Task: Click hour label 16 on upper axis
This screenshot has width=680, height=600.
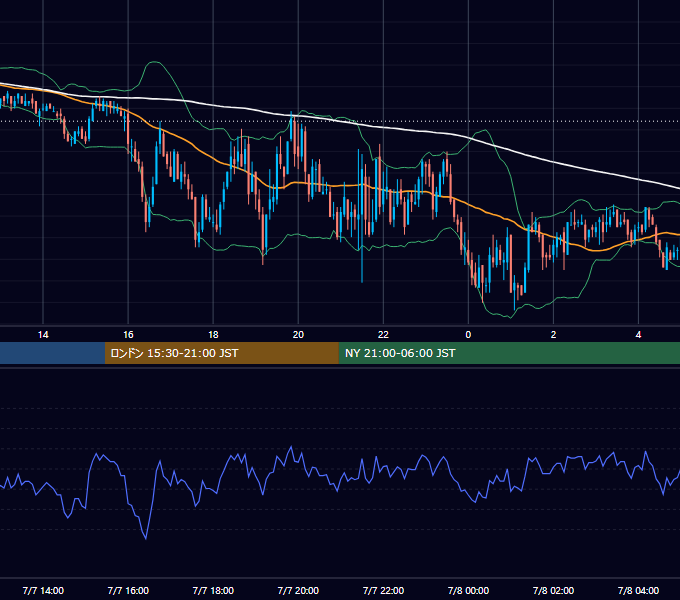Action: (128, 335)
